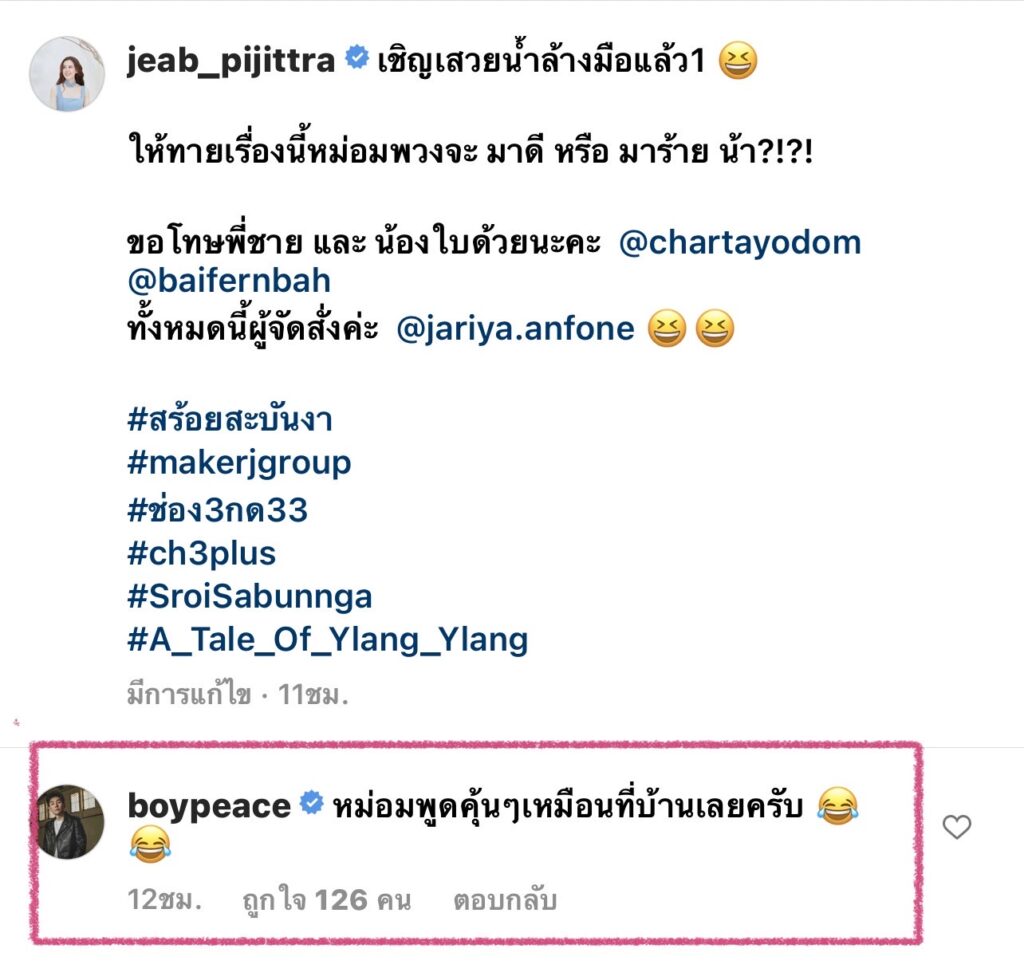Screen dimensions: 1024x976
Task: Open jeab_pijittra's profile picture
Action: [67, 74]
